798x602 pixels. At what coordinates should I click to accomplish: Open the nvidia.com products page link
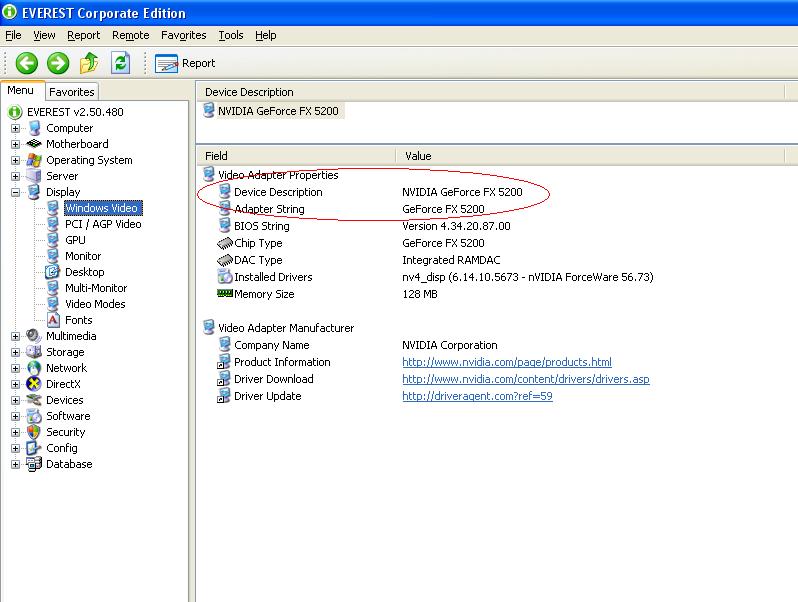[x=507, y=362]
